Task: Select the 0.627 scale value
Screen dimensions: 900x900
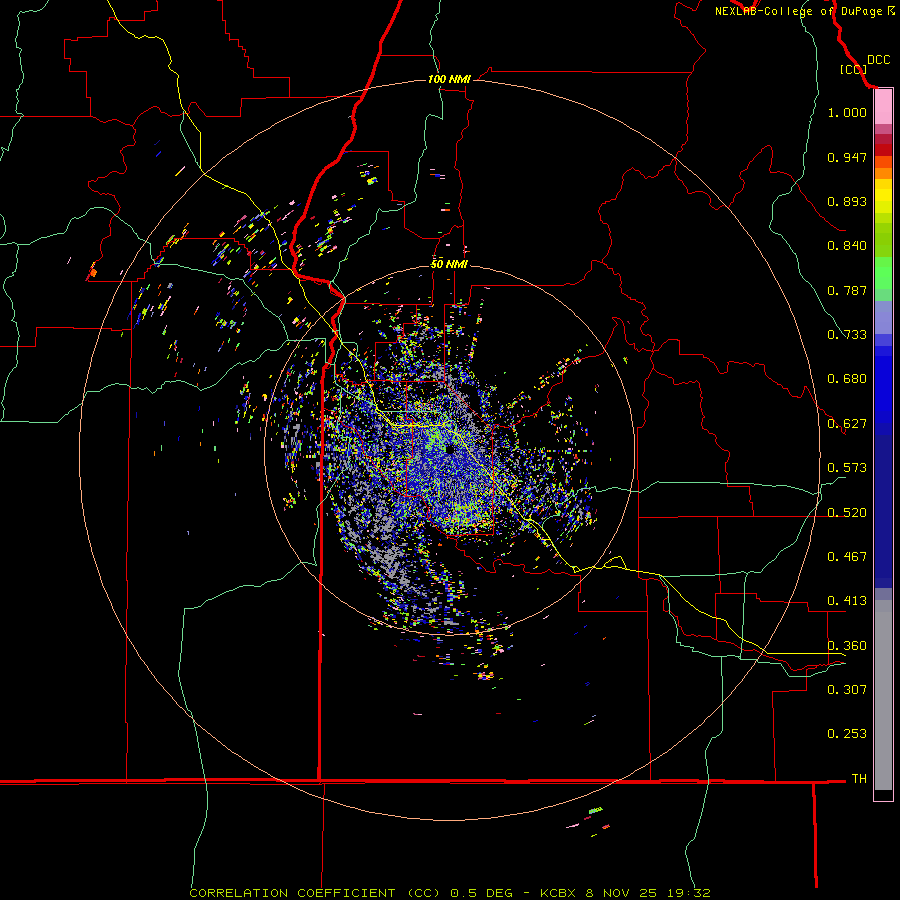Action: tap(847, 424)
